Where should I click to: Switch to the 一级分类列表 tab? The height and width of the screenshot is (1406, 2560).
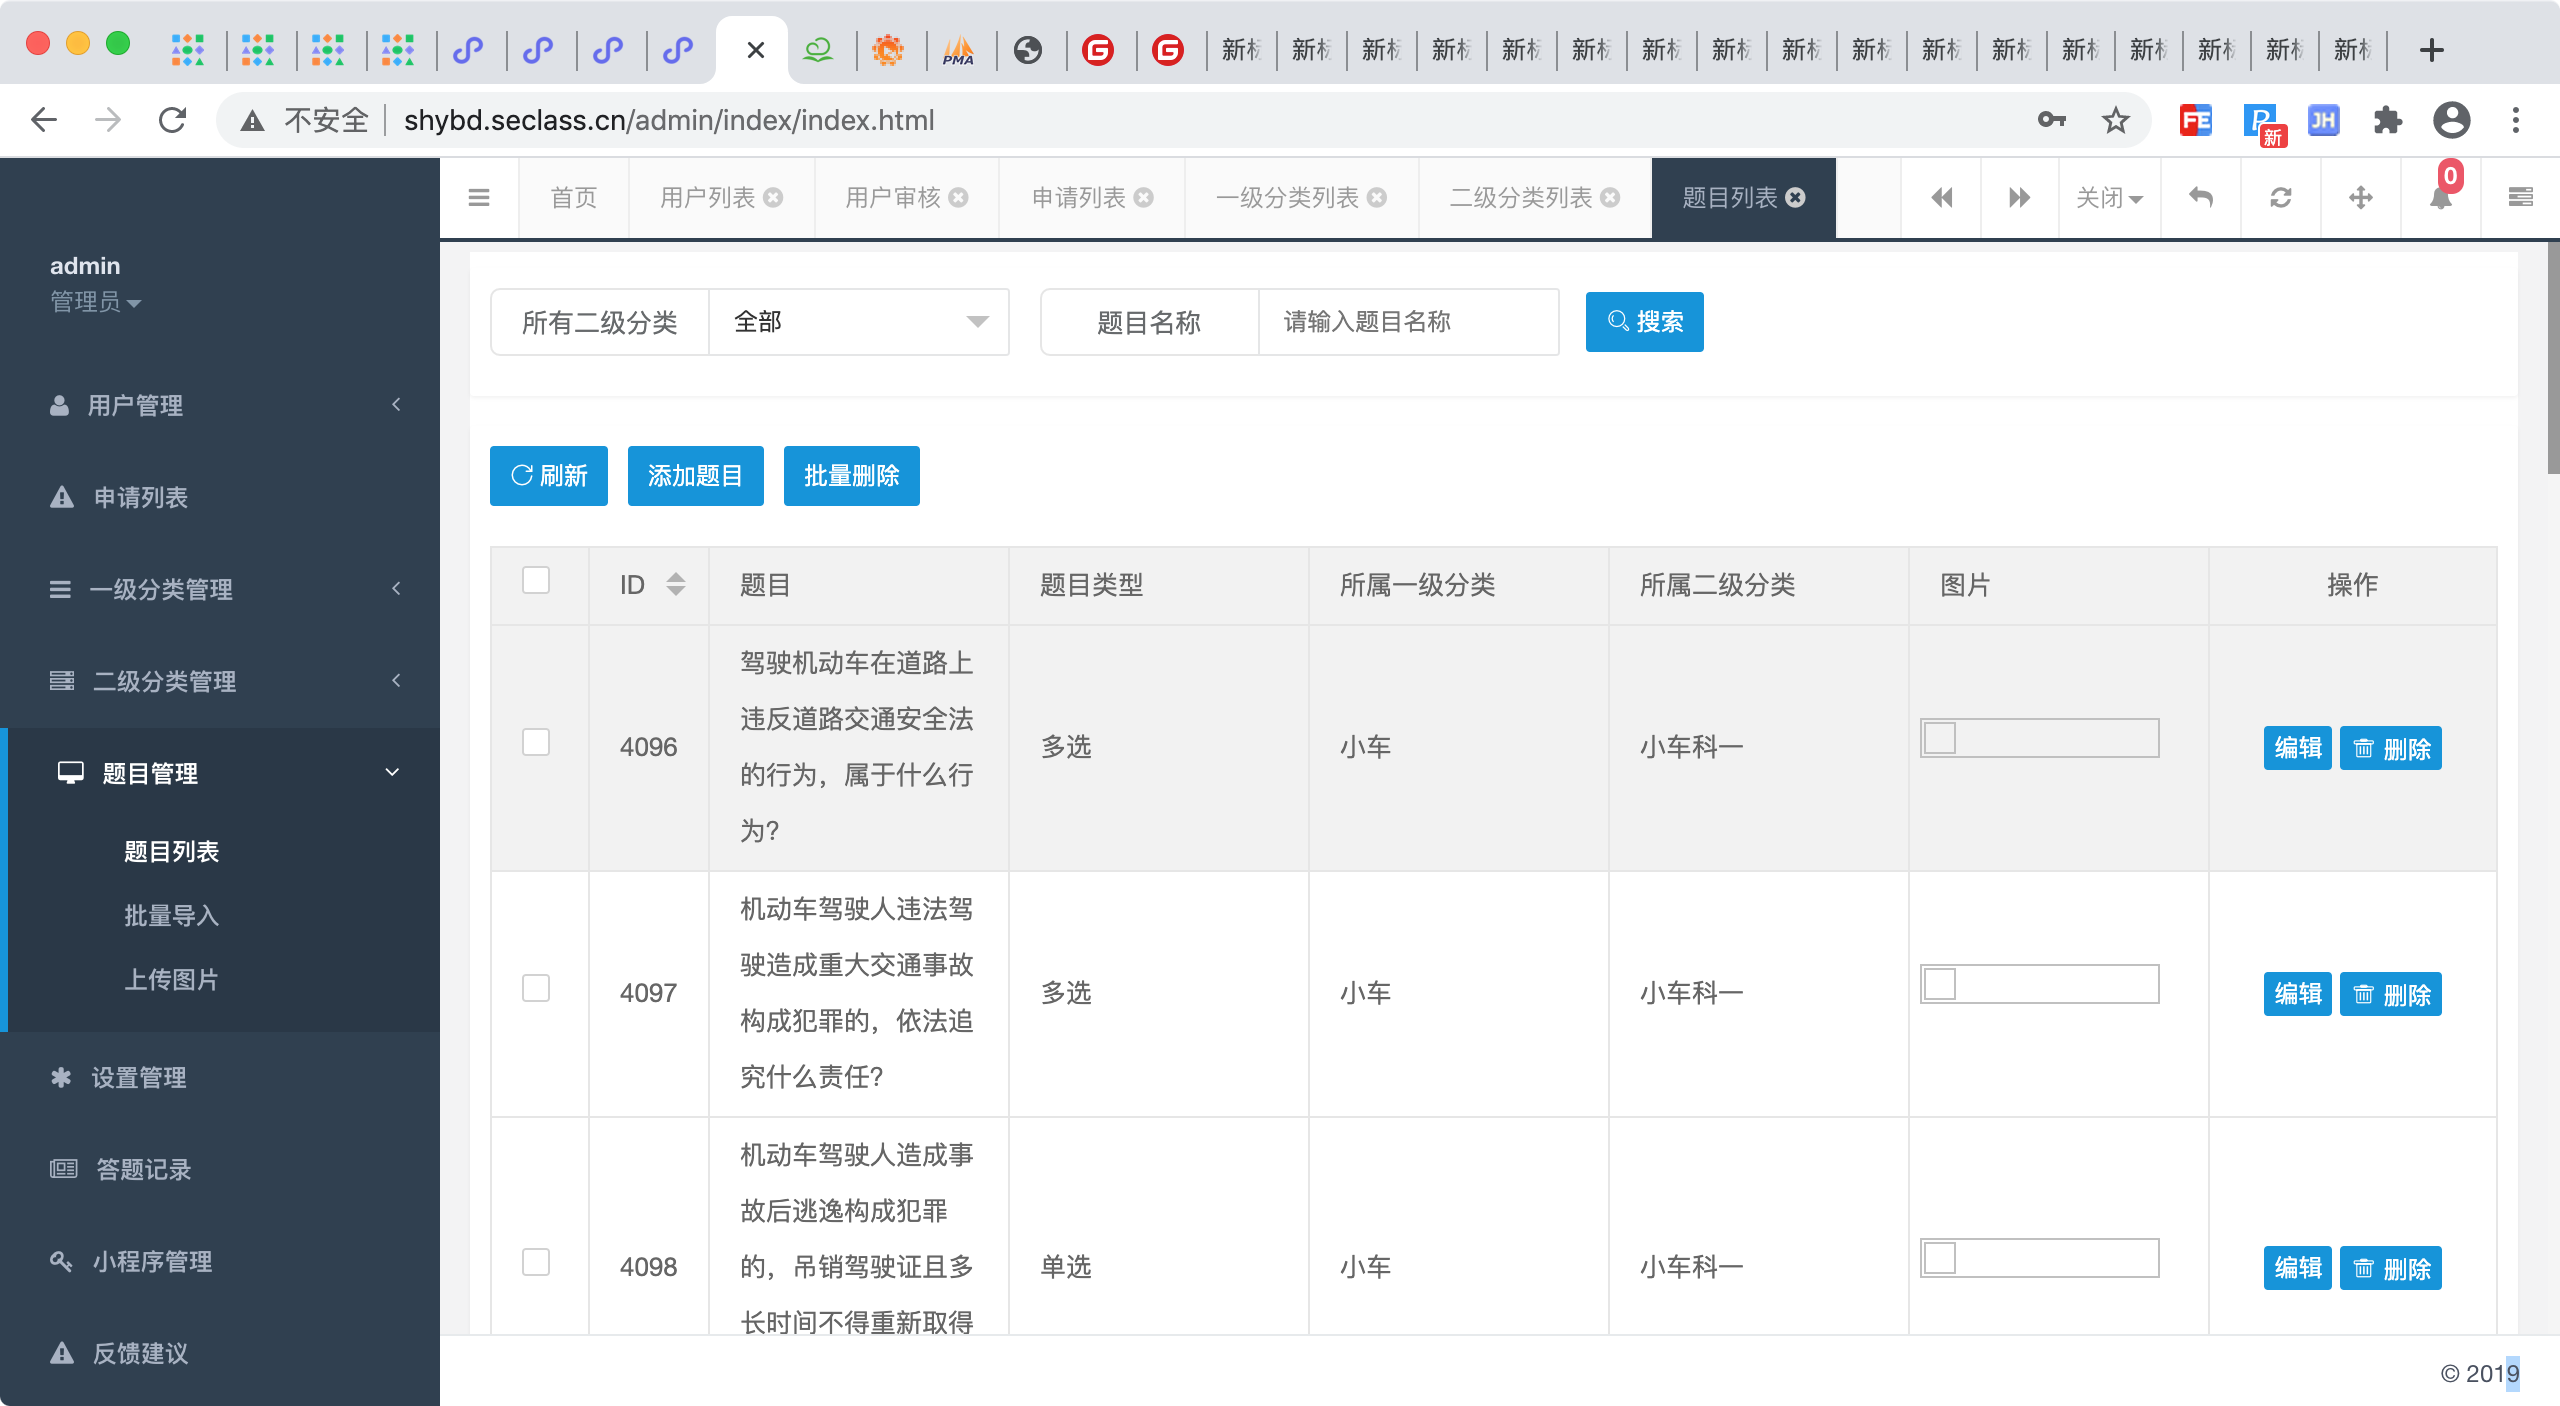pyautogui.click(x=1287, y=198)
